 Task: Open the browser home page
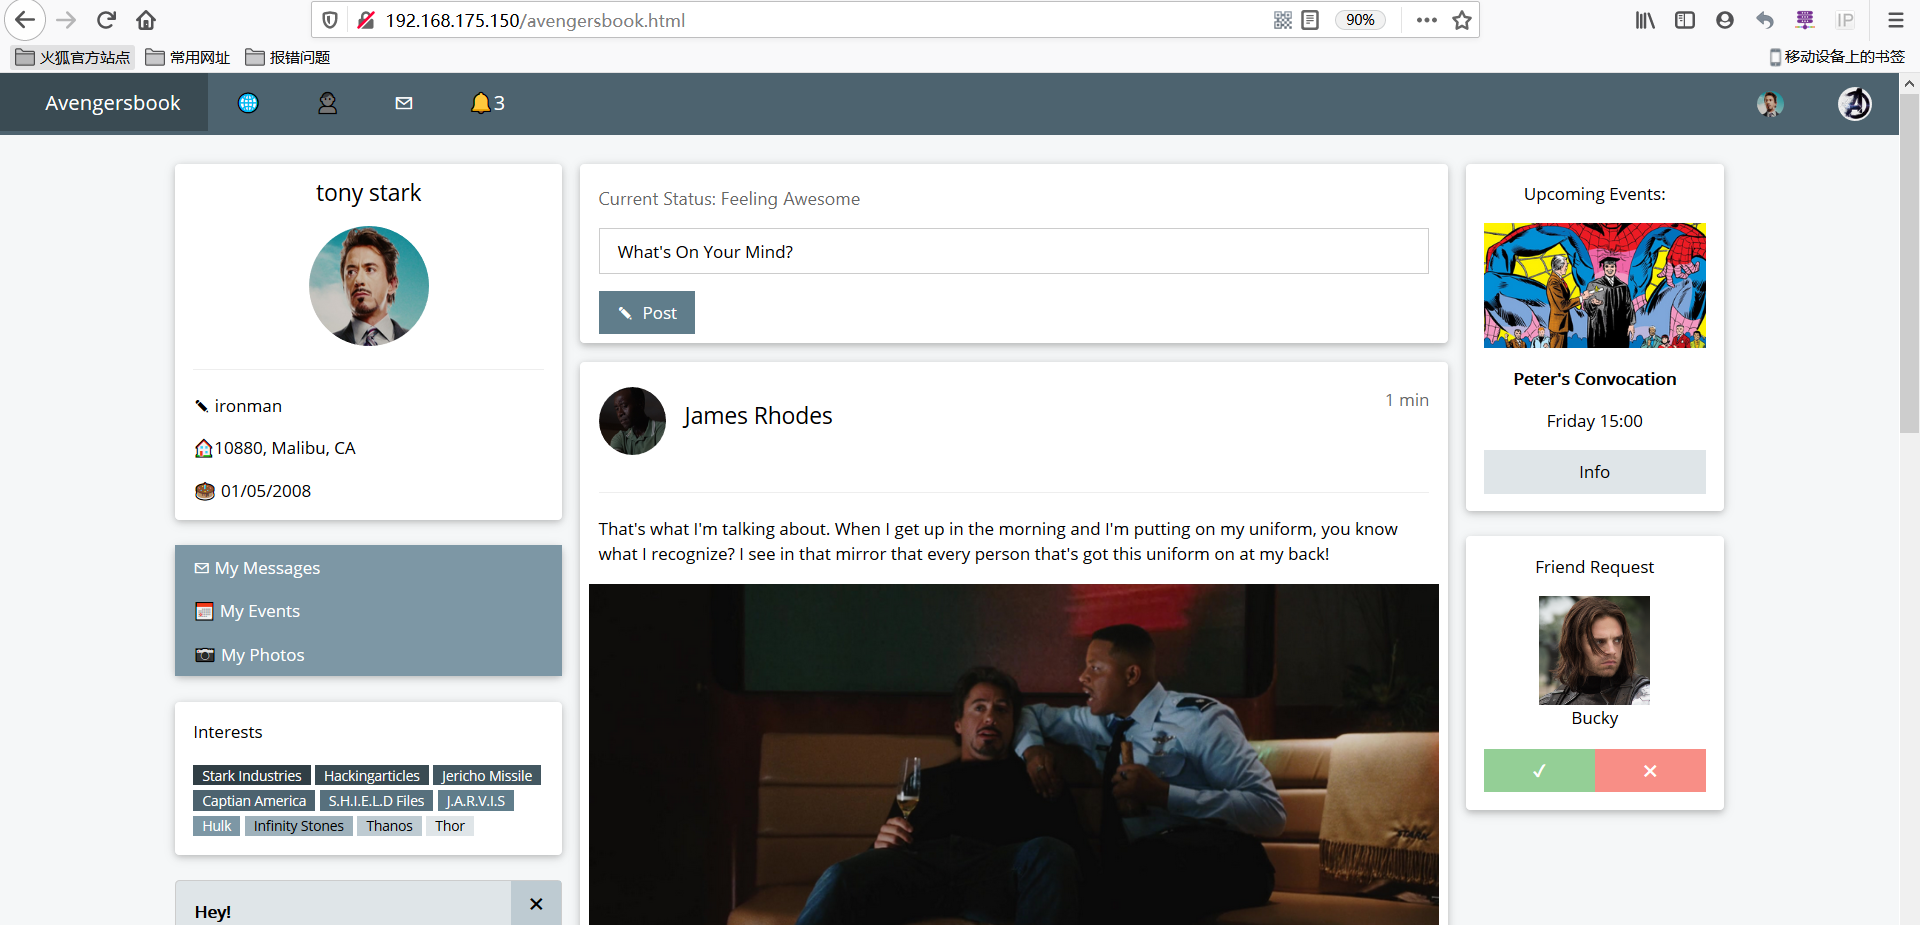(146, 20)
